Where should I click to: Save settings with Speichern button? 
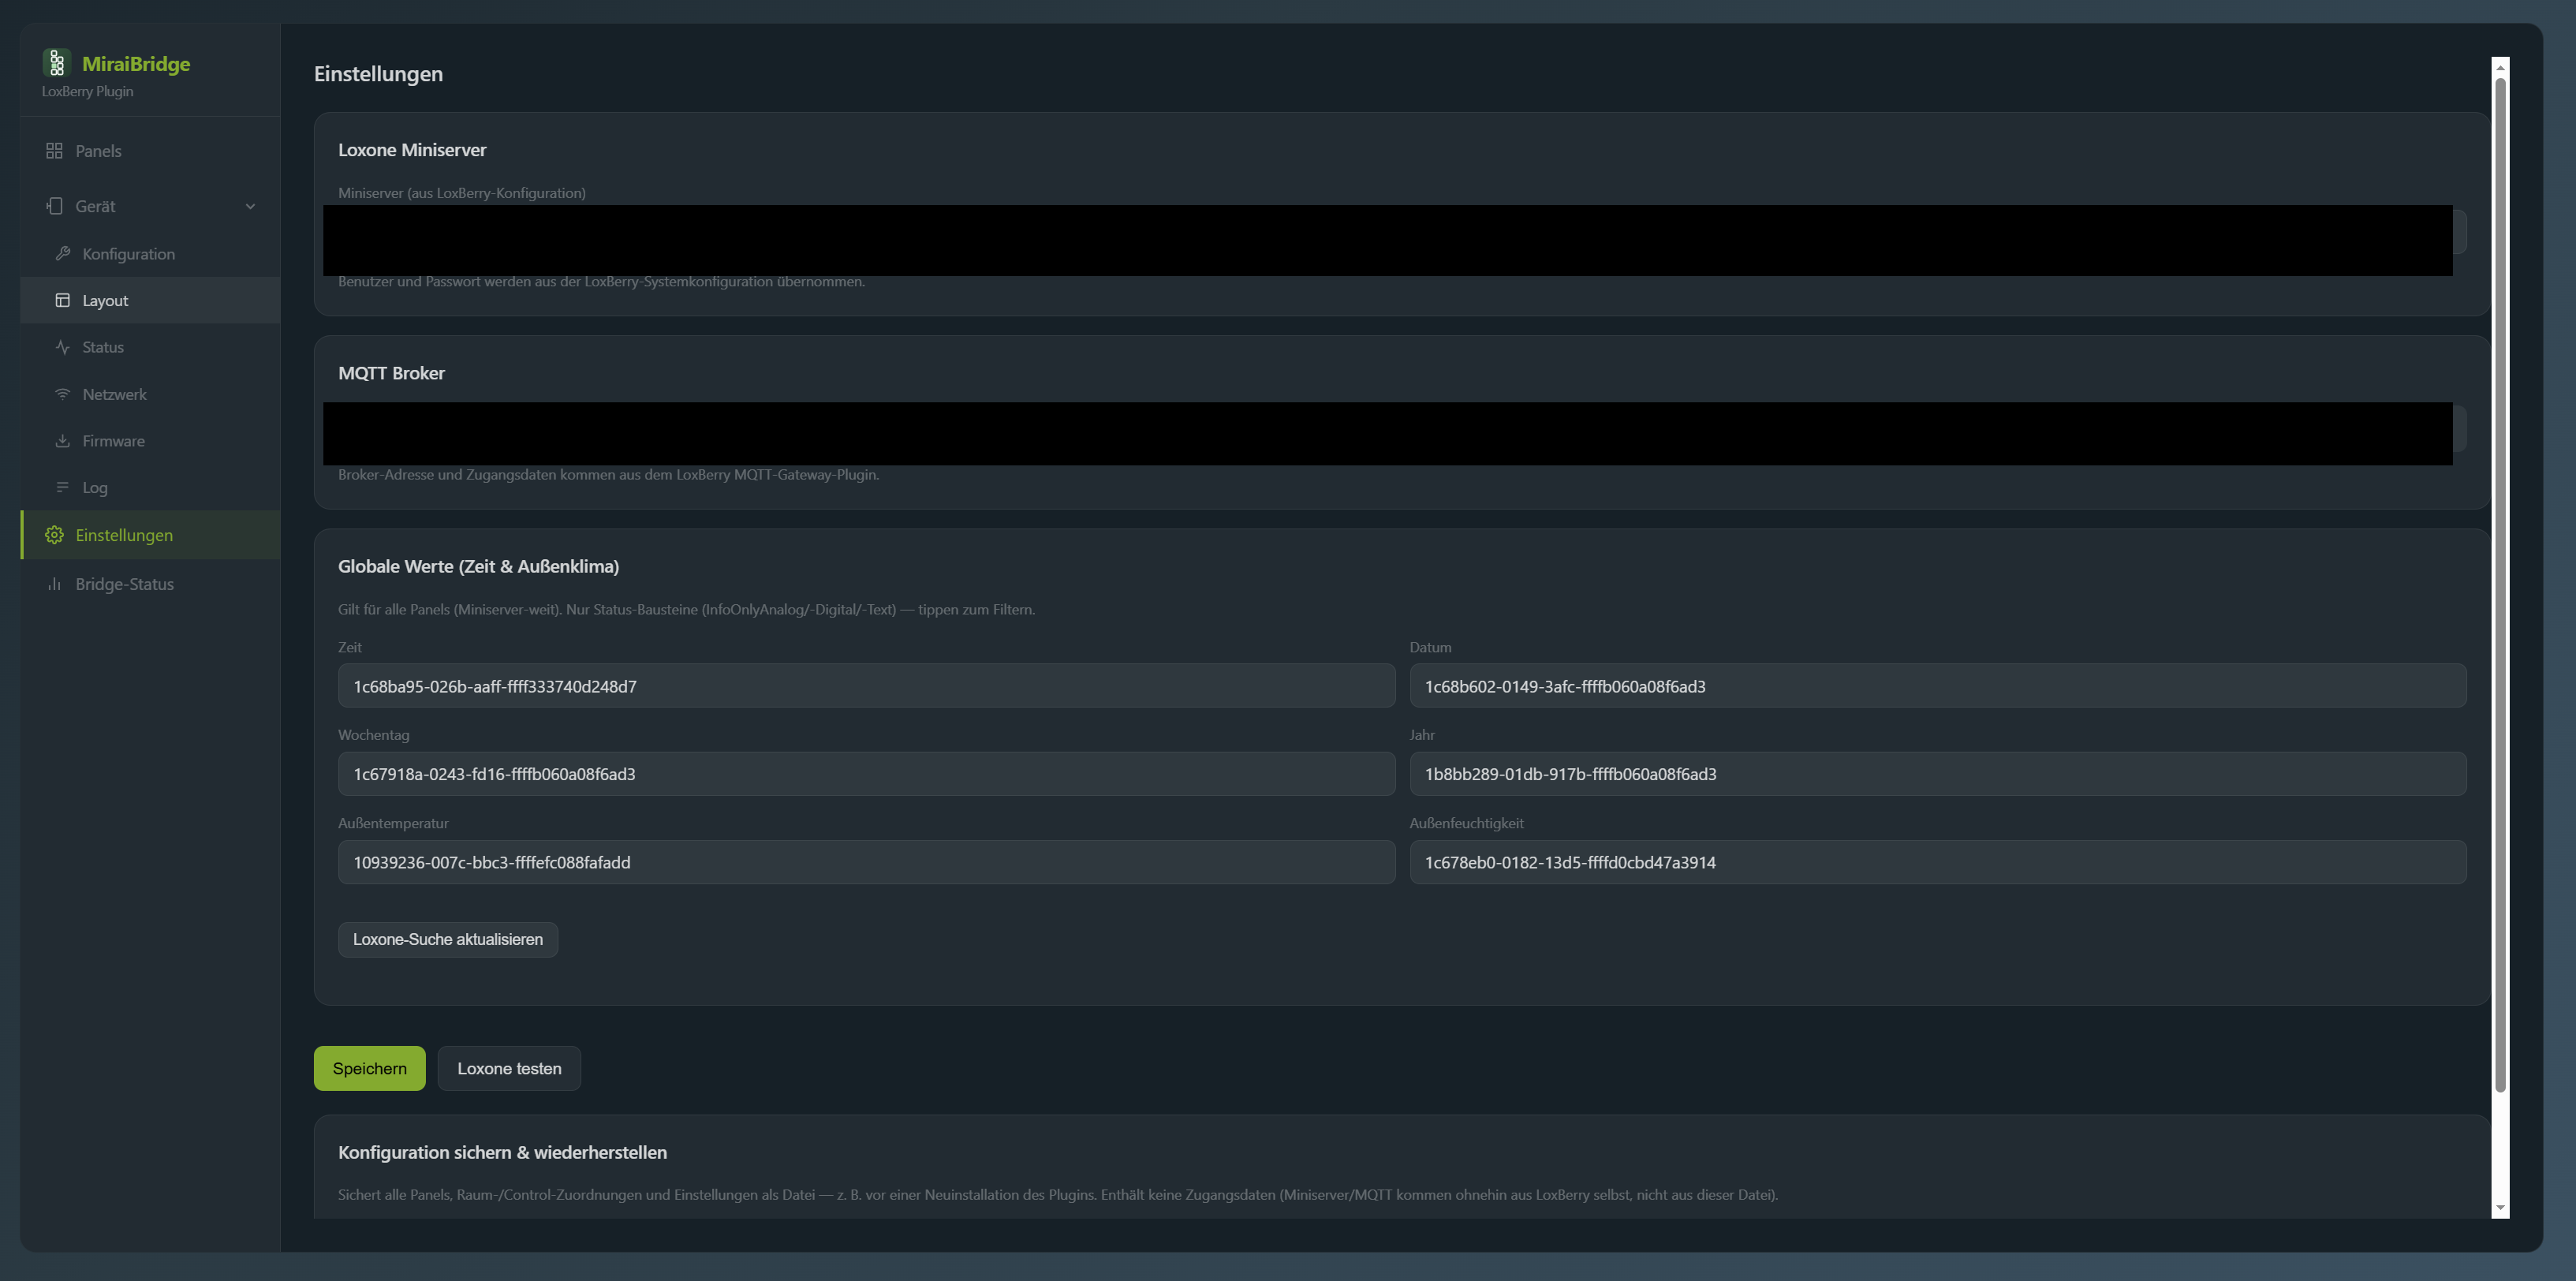pyautogui.click(x=370, y=1068)
